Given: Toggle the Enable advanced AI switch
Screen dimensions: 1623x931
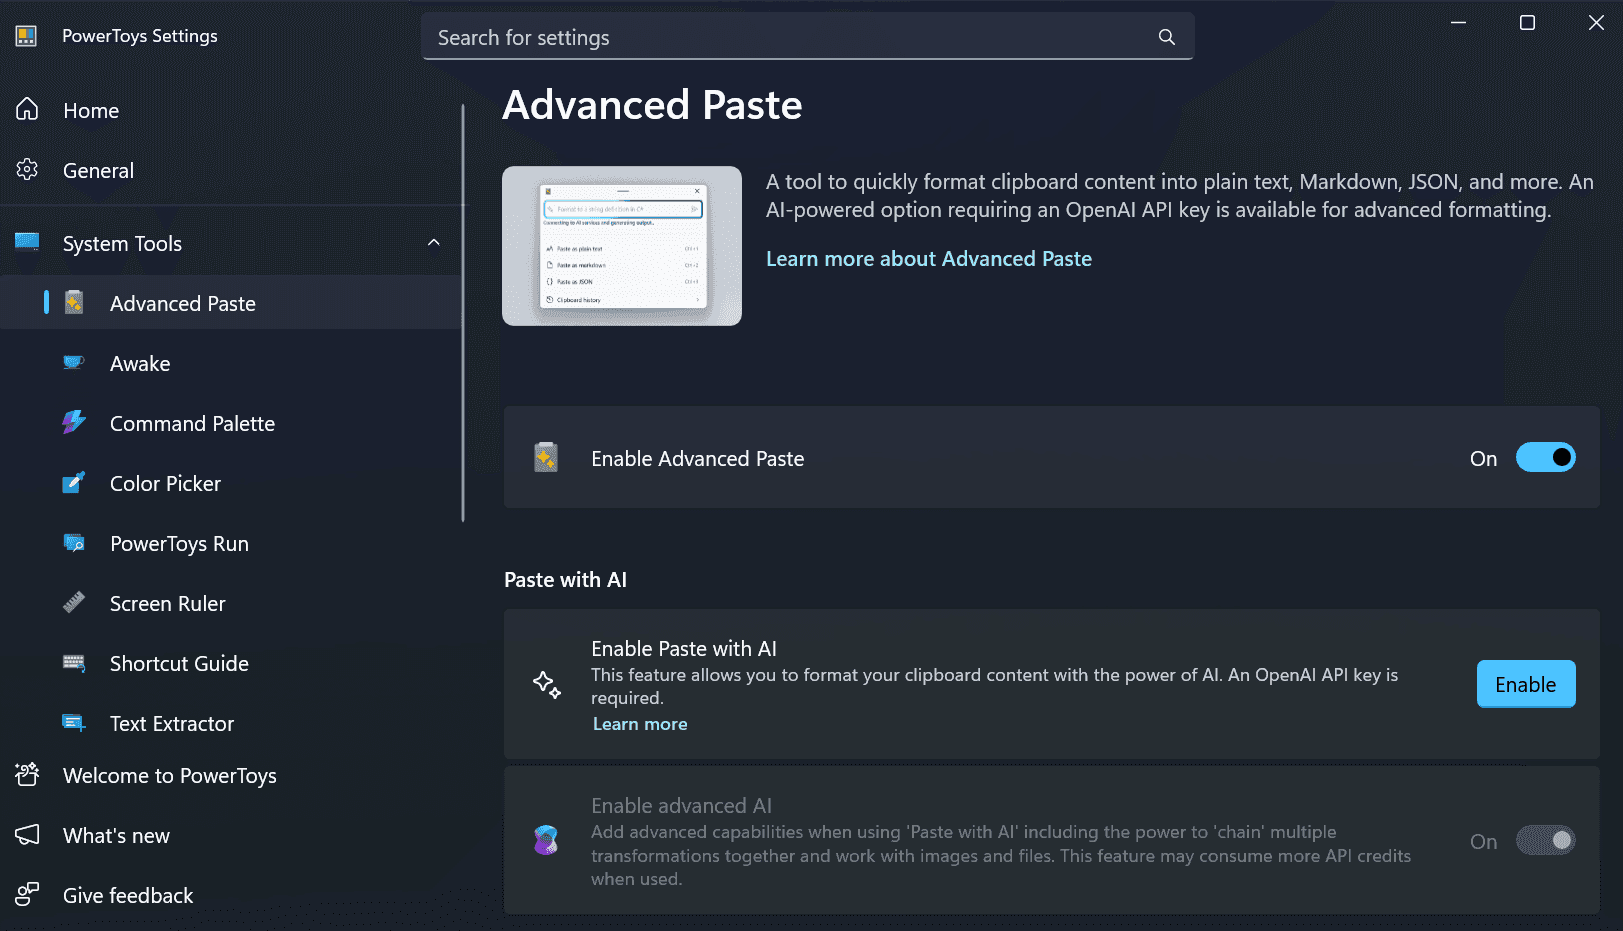Looking at the screenshot, I should point(1545,841).
